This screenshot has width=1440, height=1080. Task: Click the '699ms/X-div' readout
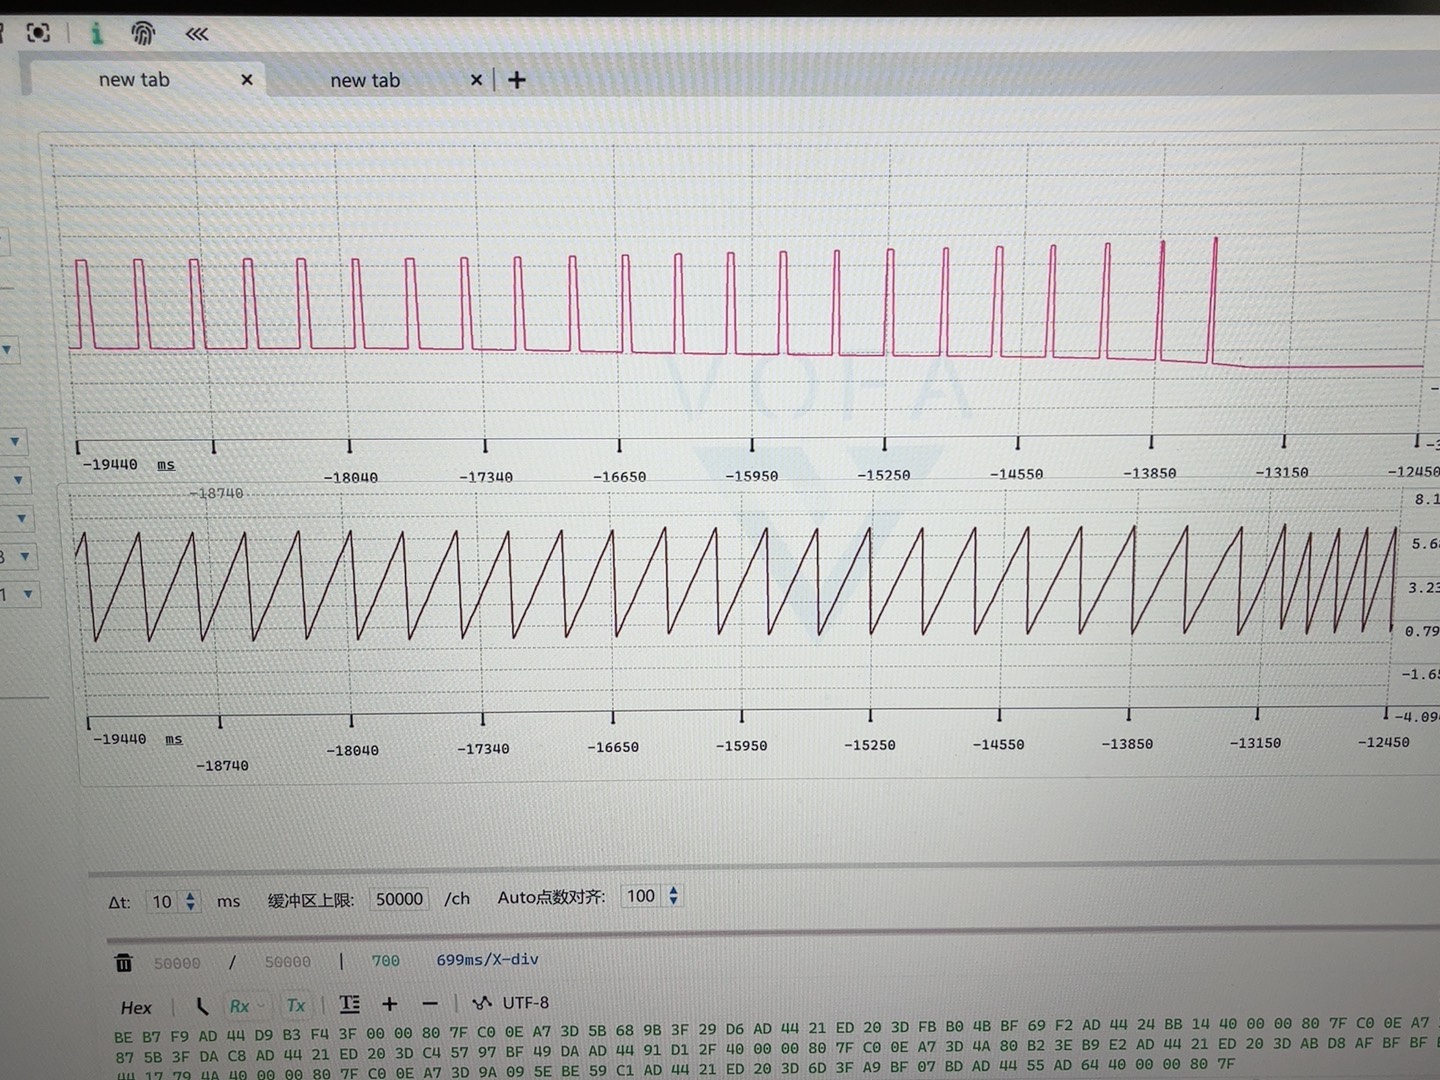click(x=487, y=960)
